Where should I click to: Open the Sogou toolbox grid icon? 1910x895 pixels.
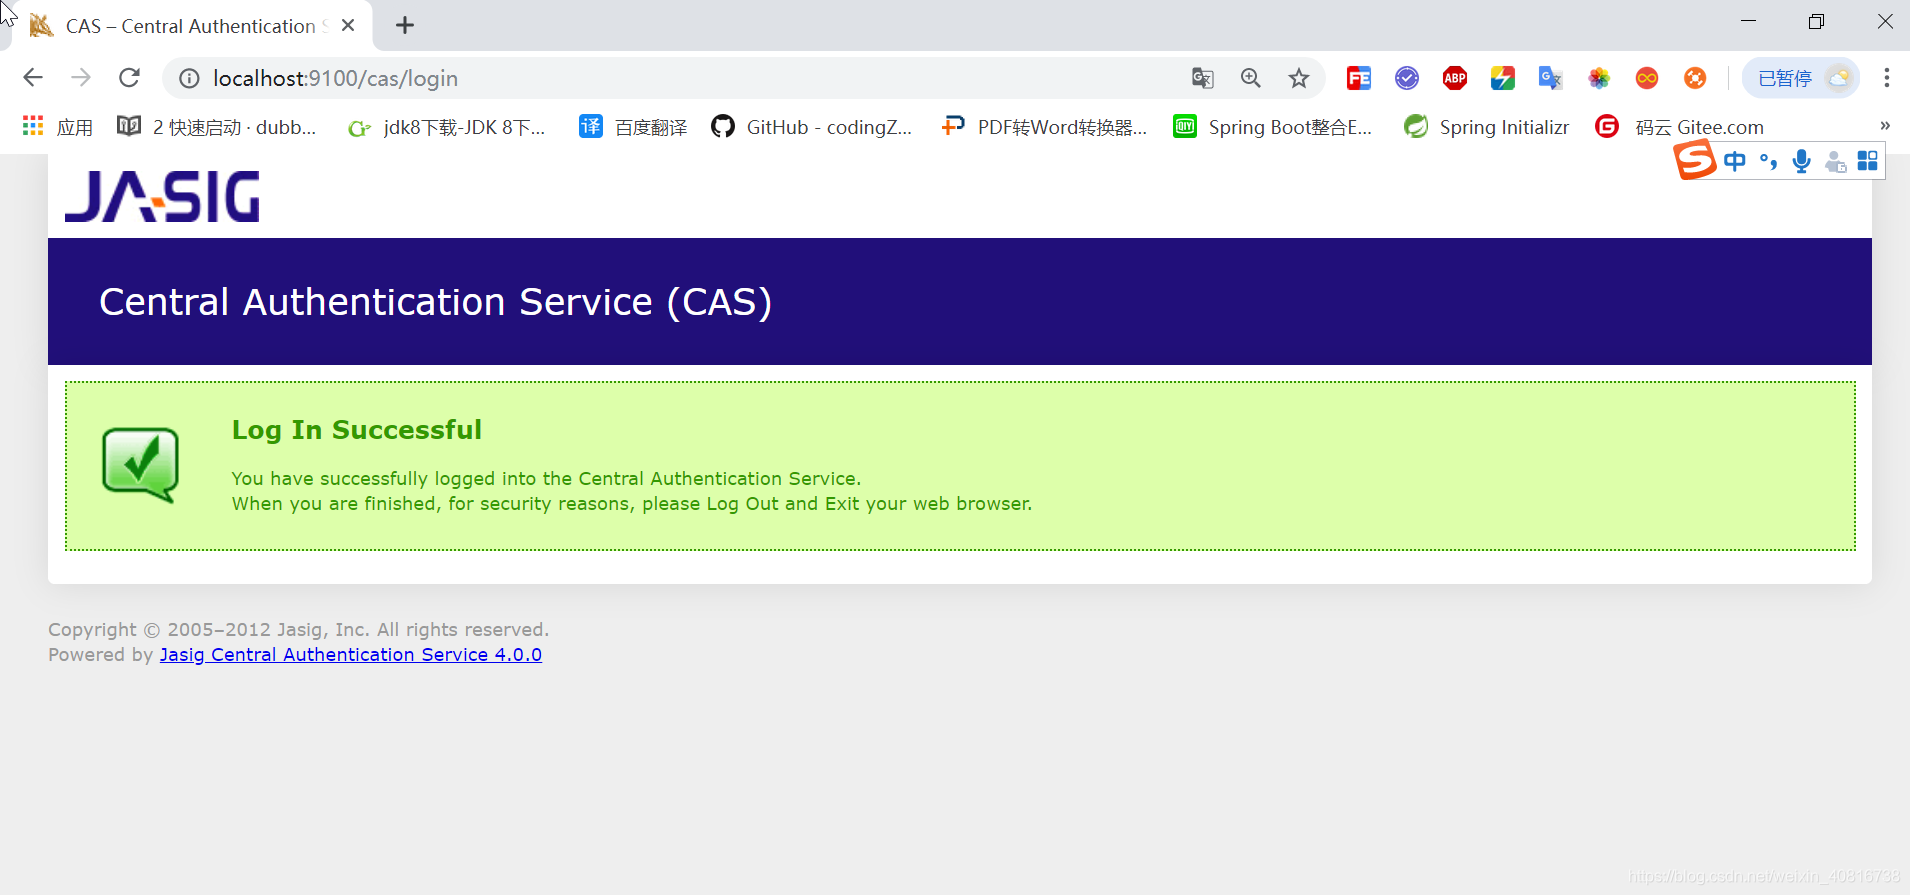tap(1868, 161)
